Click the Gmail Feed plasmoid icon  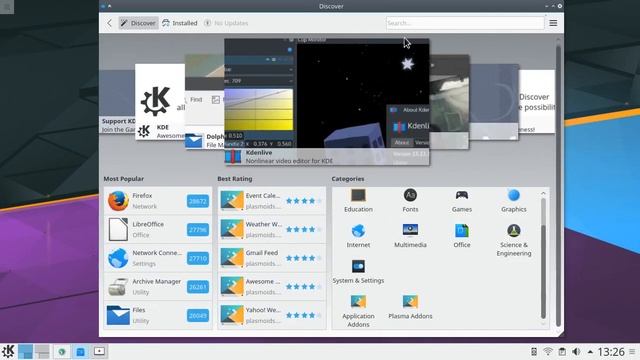click(232, 258)
